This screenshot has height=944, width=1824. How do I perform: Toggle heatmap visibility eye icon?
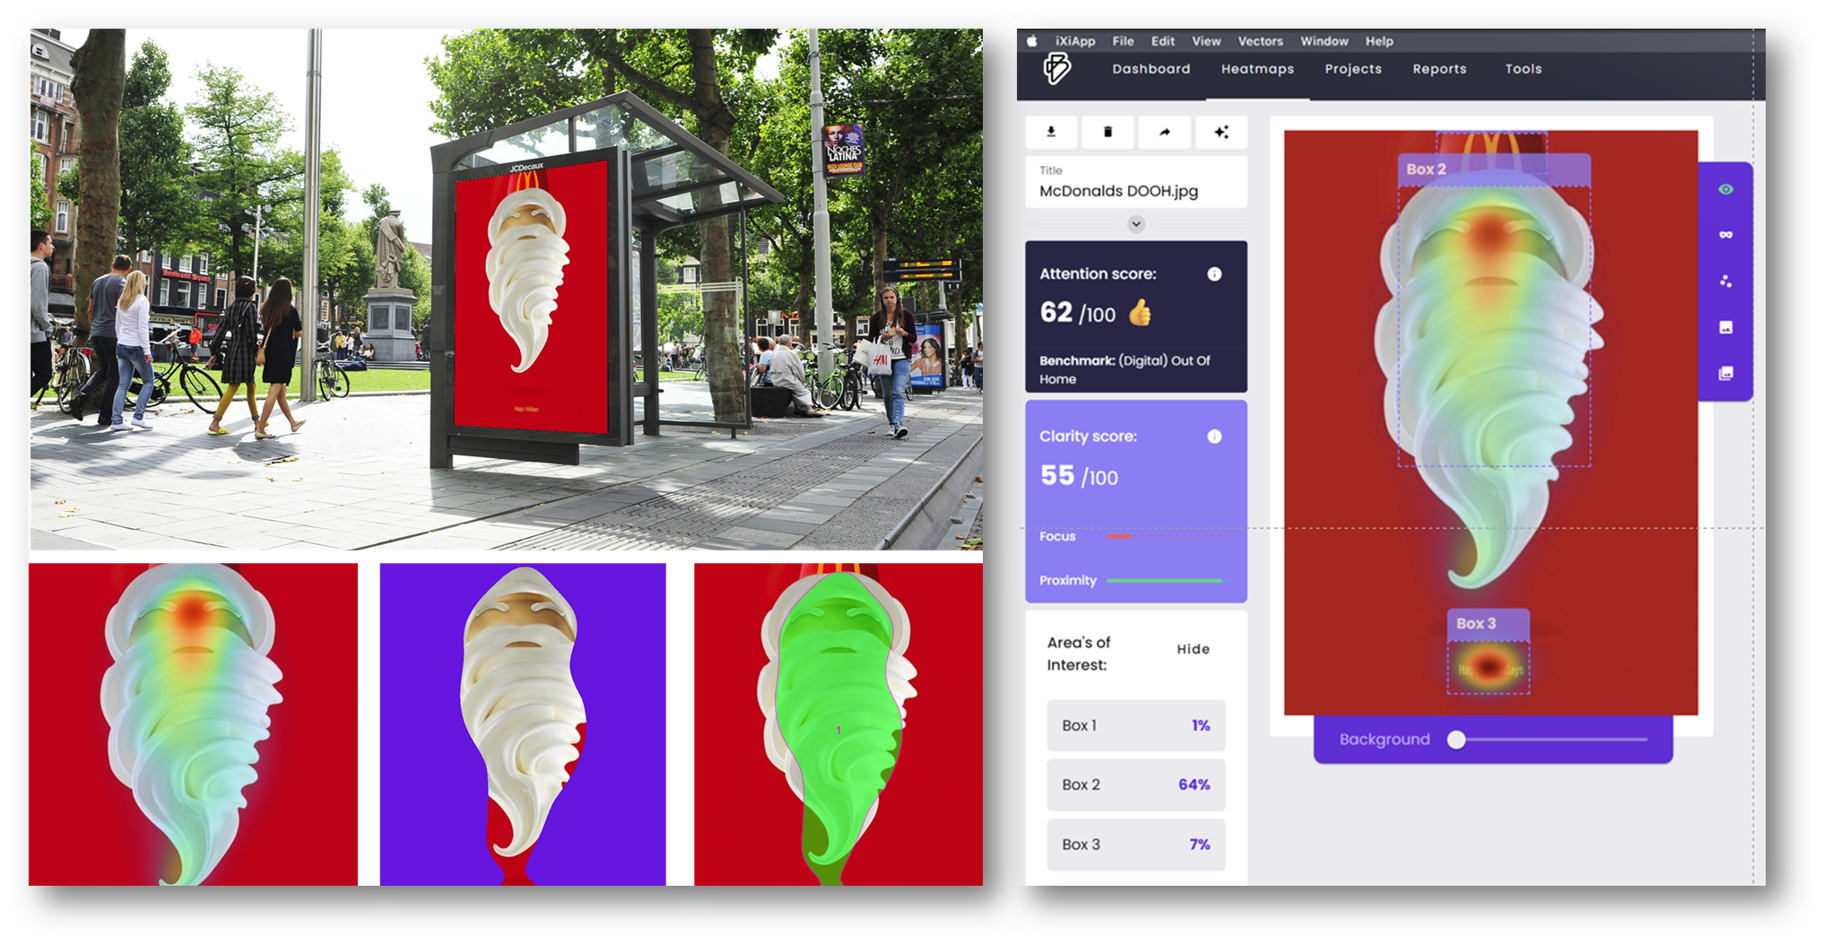coord(1726,189)
